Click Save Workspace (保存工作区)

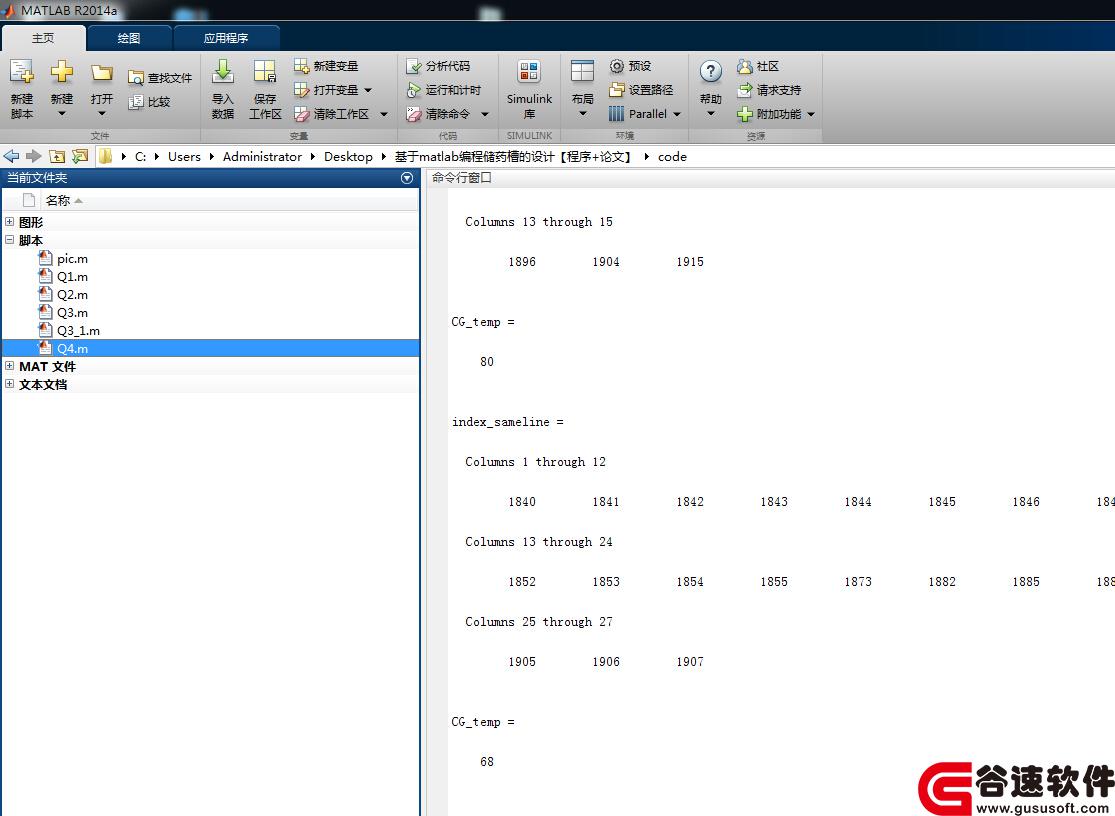(265, 89)
